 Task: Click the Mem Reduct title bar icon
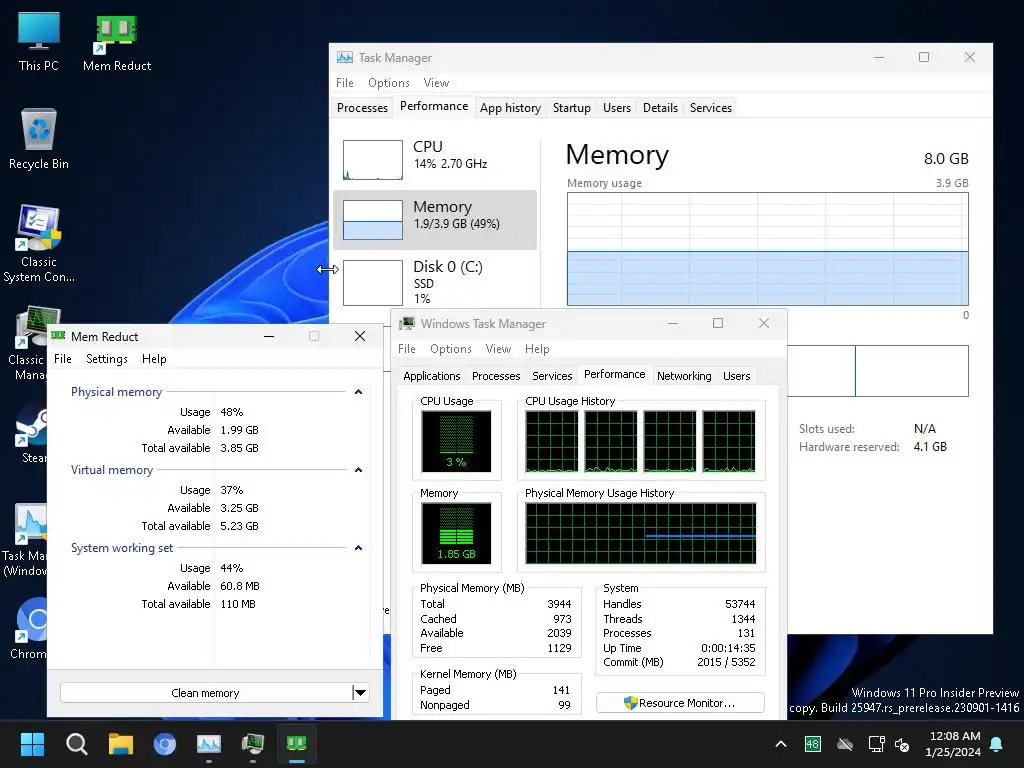click(58, 336)
